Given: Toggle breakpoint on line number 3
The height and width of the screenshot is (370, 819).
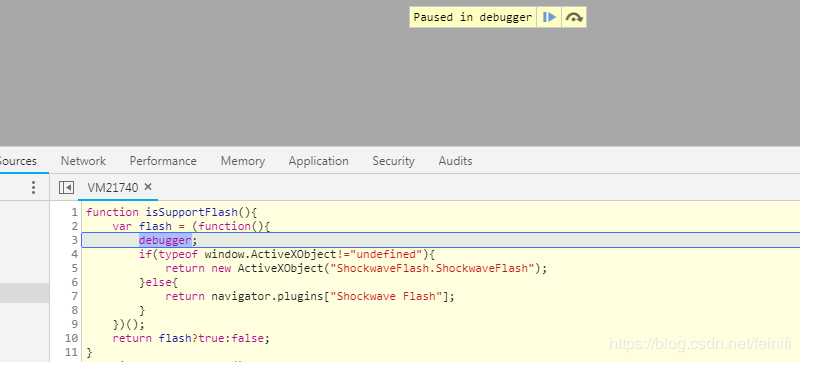Looking at the screenshot, I should (74, 240).
